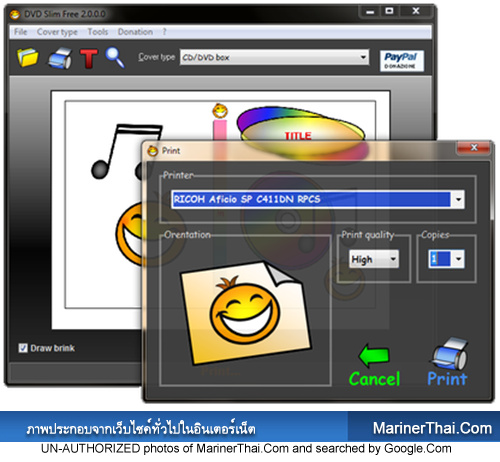The height and width of the screenshot is (462, 500).
Task: Close the Print dialog with red X
Action: pos(474,147)
